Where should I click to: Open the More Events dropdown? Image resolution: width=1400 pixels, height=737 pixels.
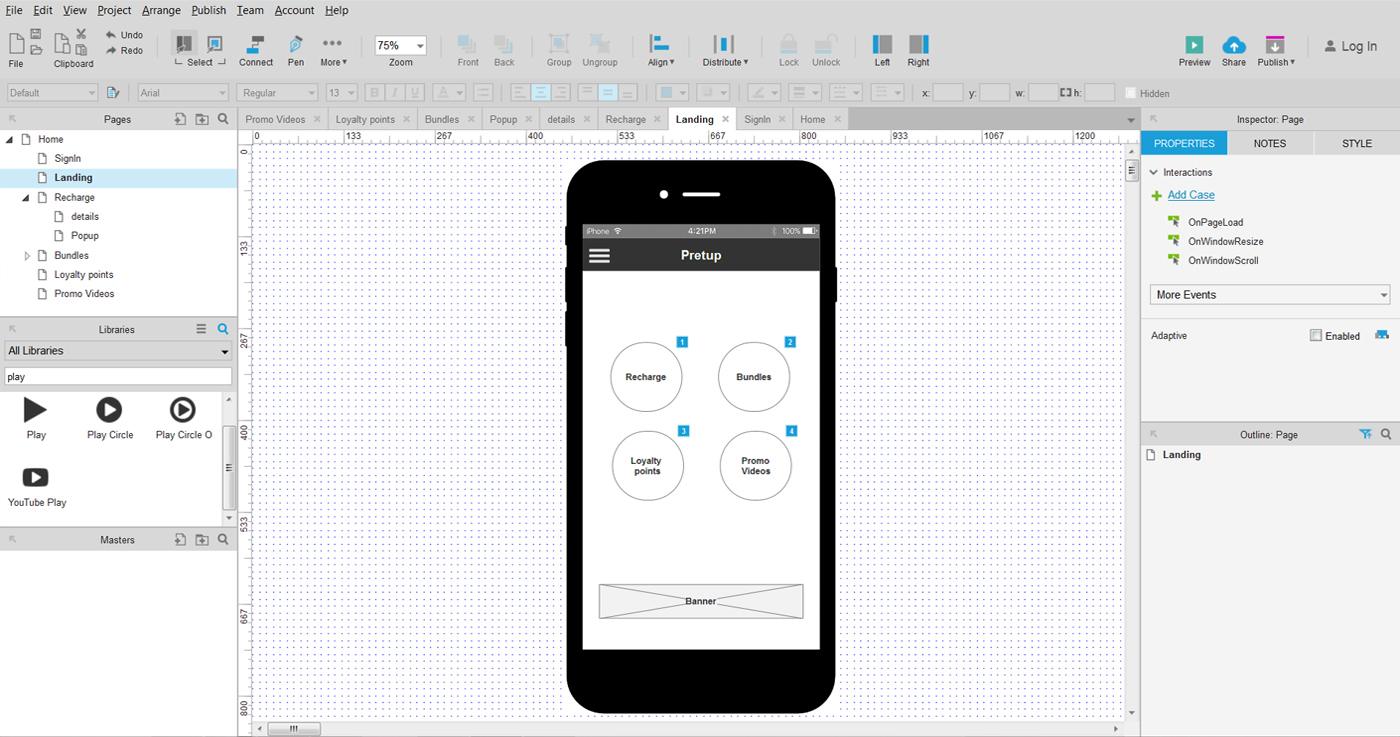click(1269, 295)
